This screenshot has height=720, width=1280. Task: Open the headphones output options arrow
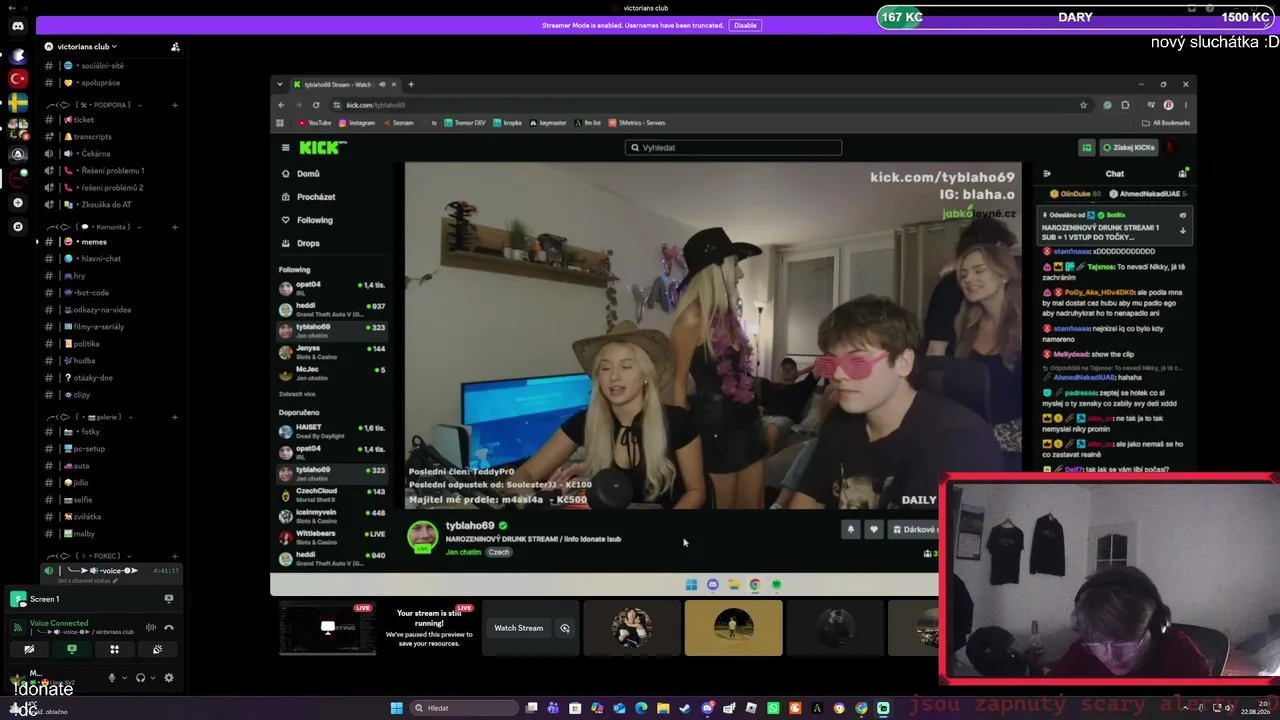tap(152, 678)
